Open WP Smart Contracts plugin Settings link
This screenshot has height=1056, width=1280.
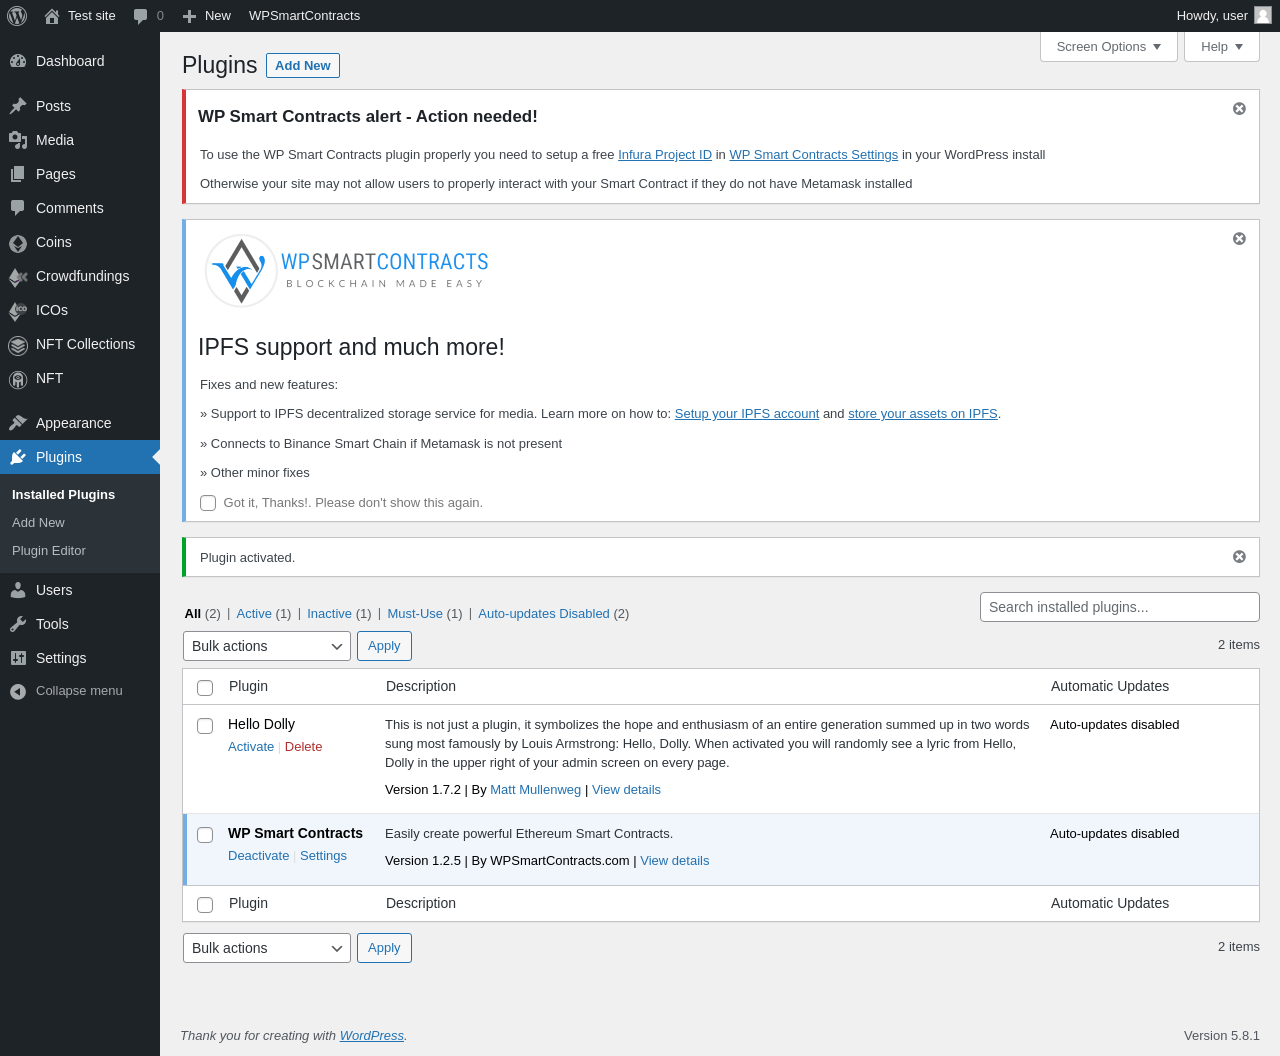323,856
